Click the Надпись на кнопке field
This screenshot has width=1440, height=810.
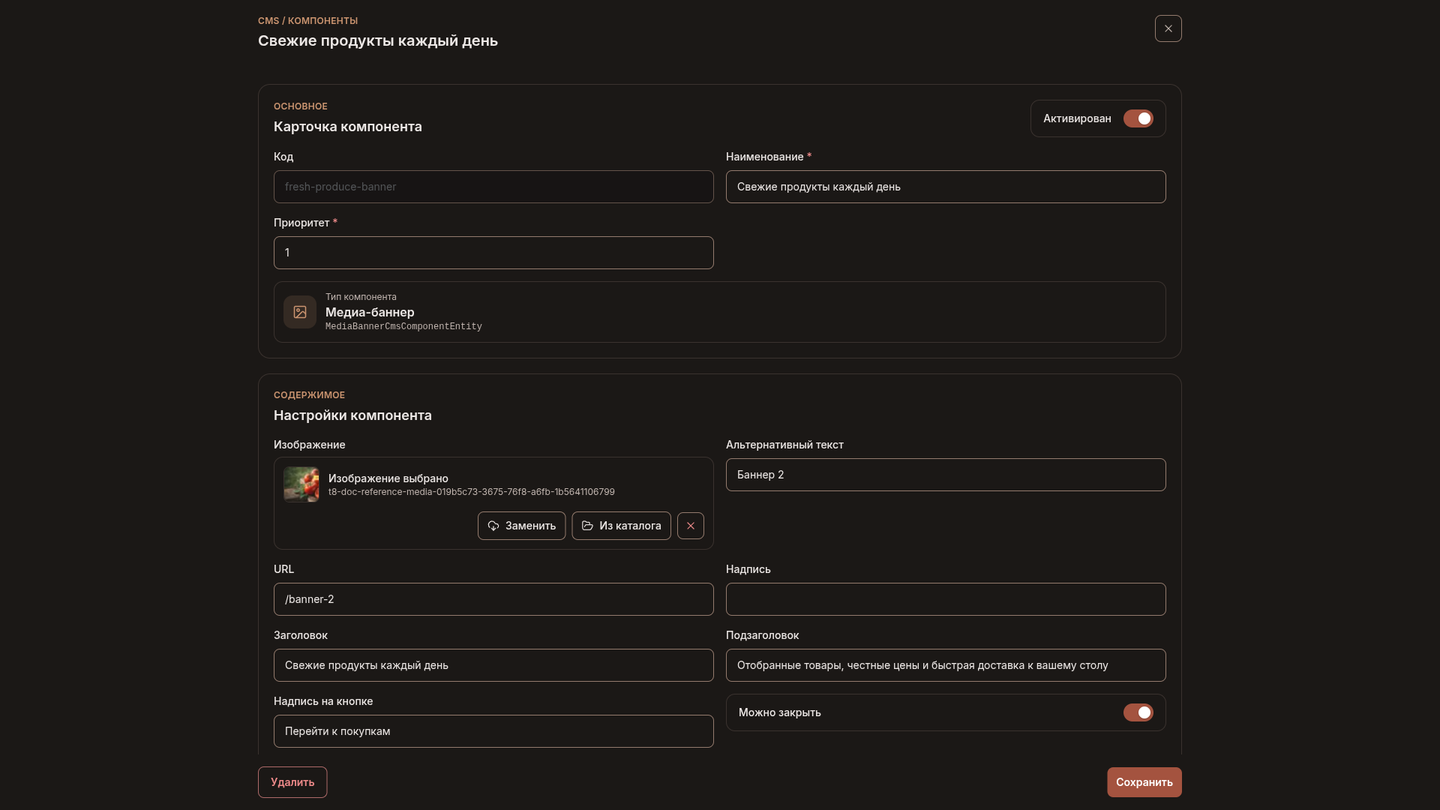[494, 731]
